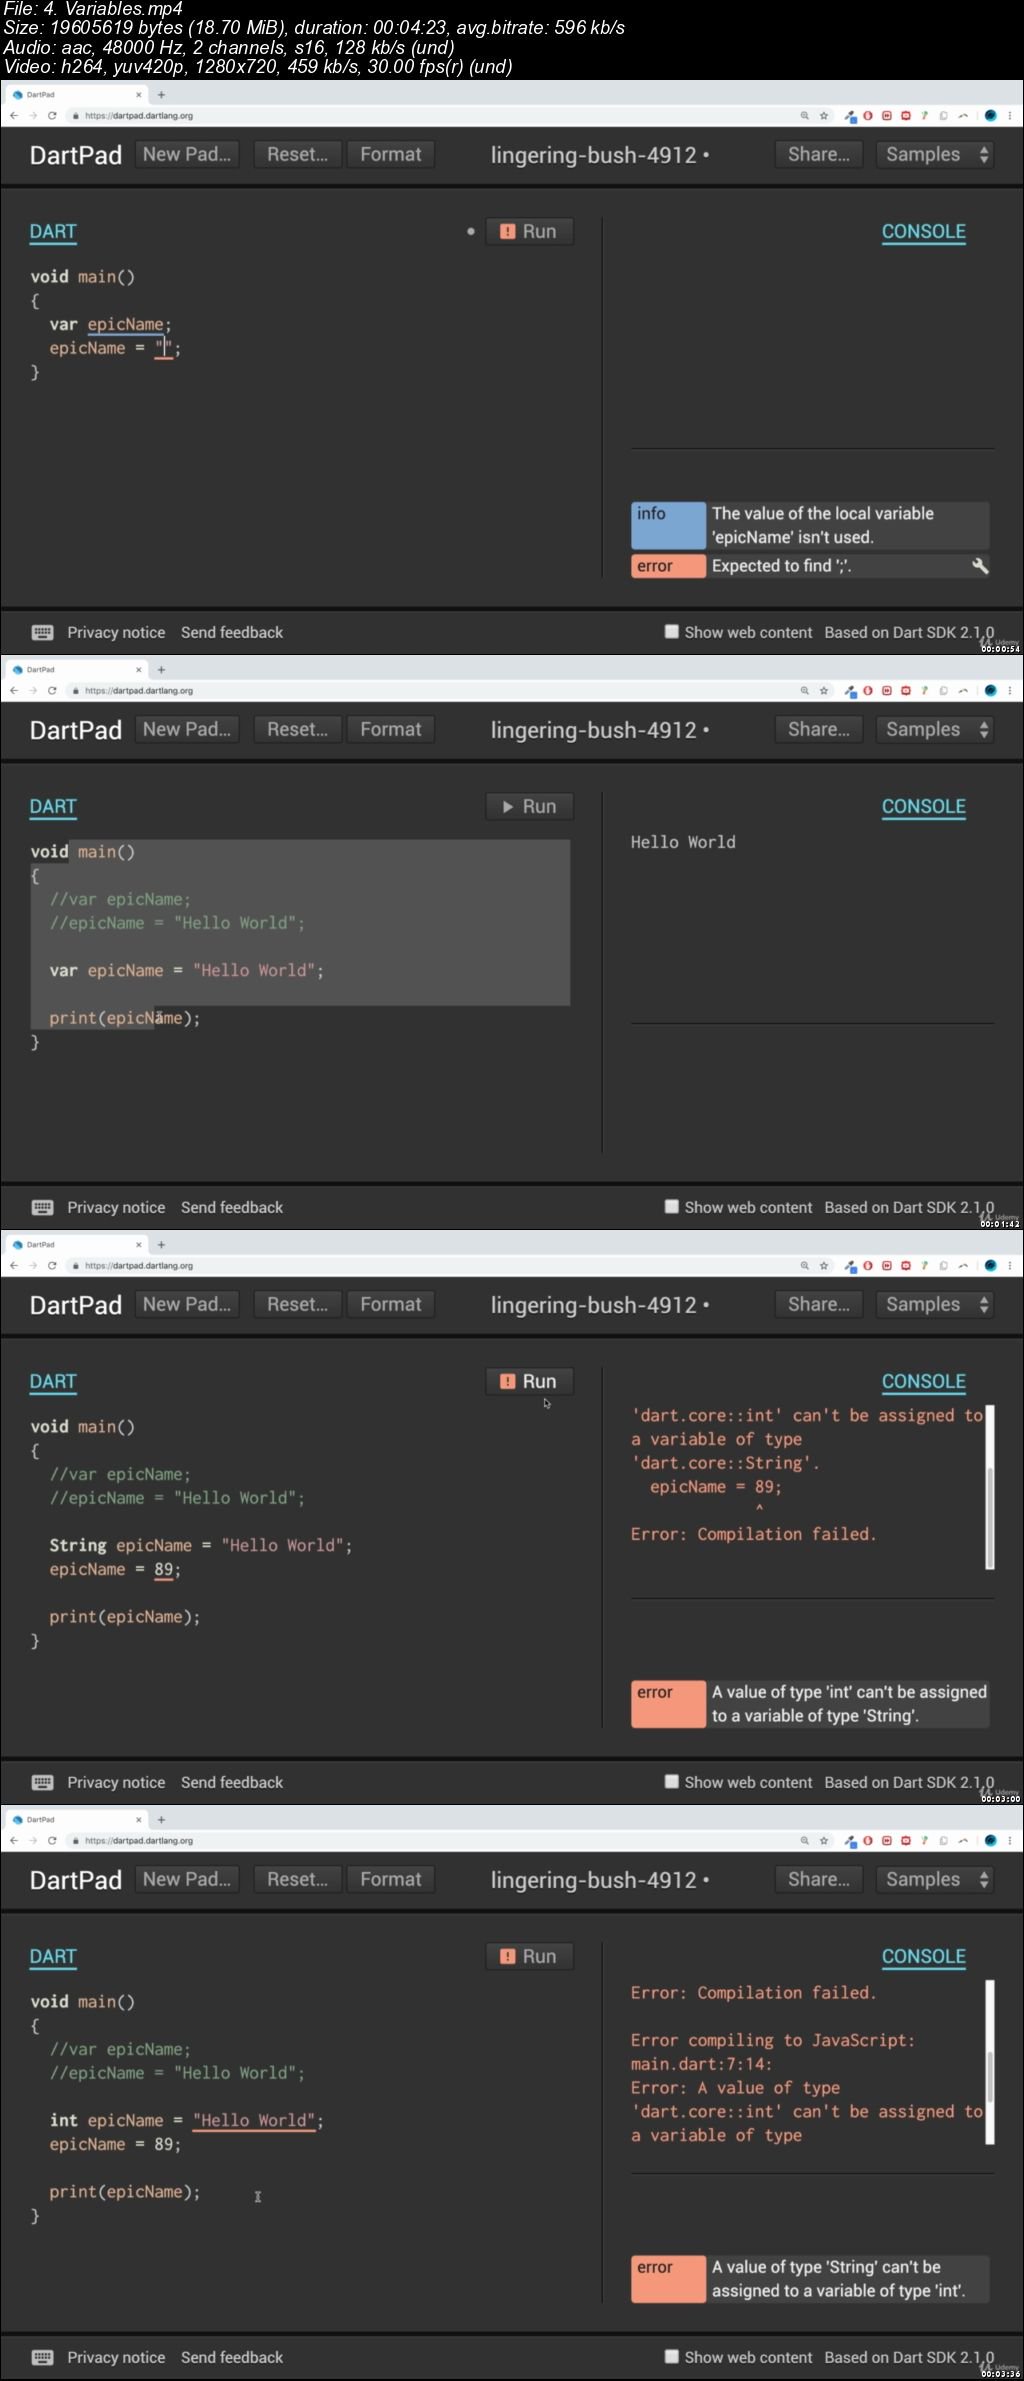Select the DART tab in the 00:00:54 frame
1024x2381 pixels.
tap(53, 232)
